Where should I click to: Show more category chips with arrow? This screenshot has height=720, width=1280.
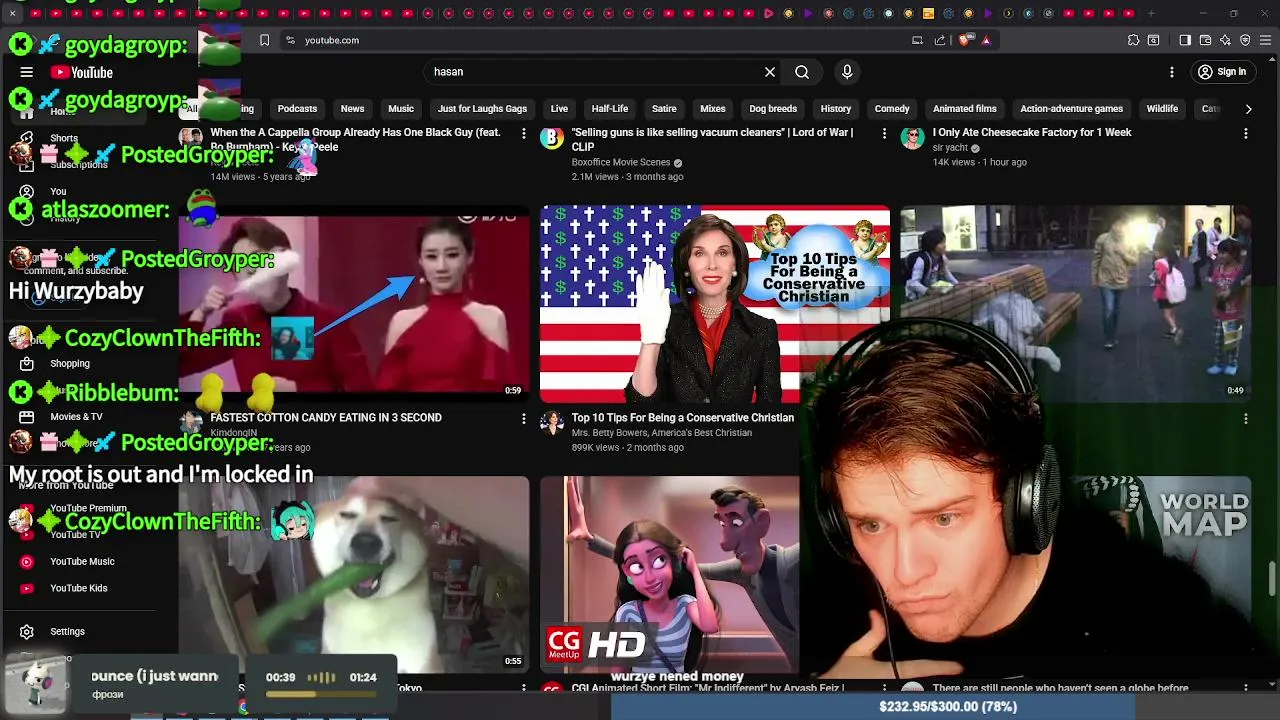[1248, 109]
